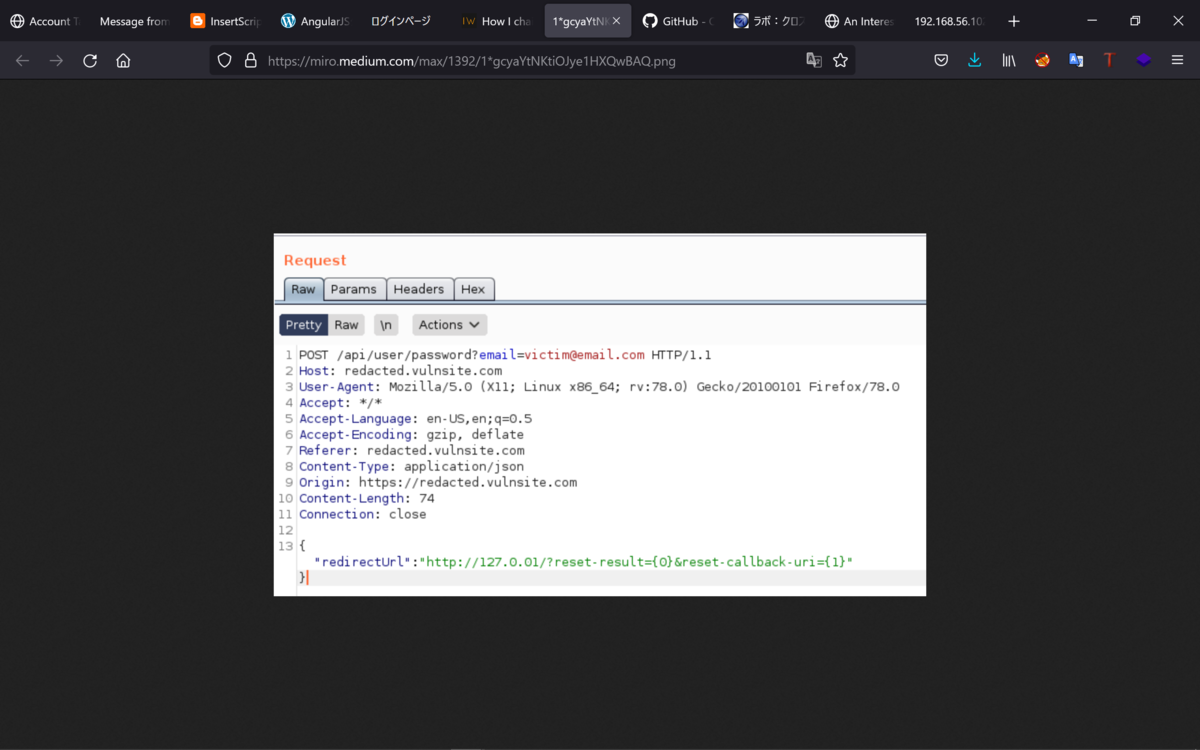The image size is (1200, 750).
Task: Click the Accept-Language header line
Action: click(415, 419)
